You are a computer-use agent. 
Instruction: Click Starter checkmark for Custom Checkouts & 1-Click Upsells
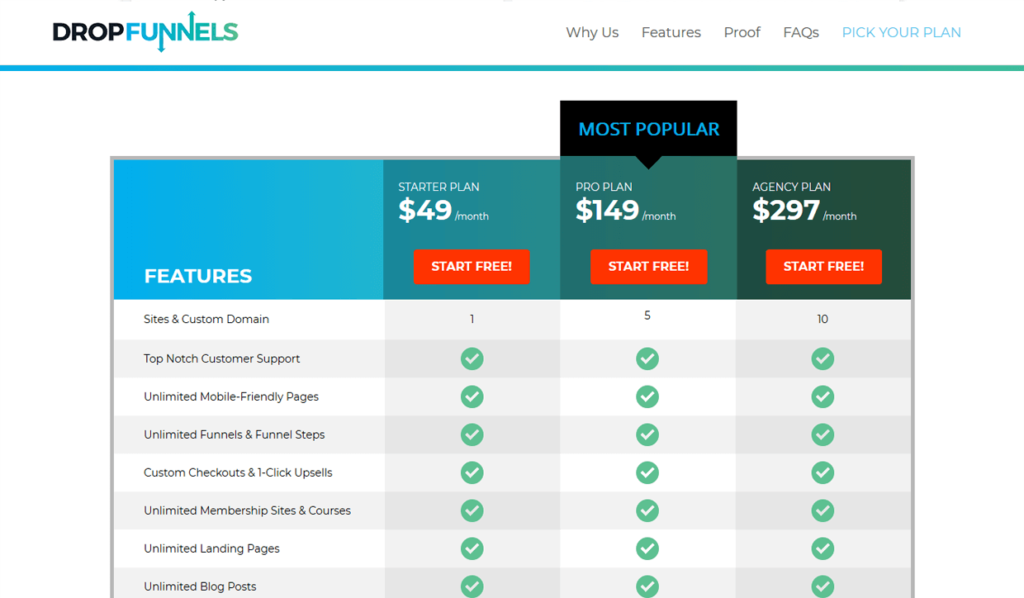(472, 472)
